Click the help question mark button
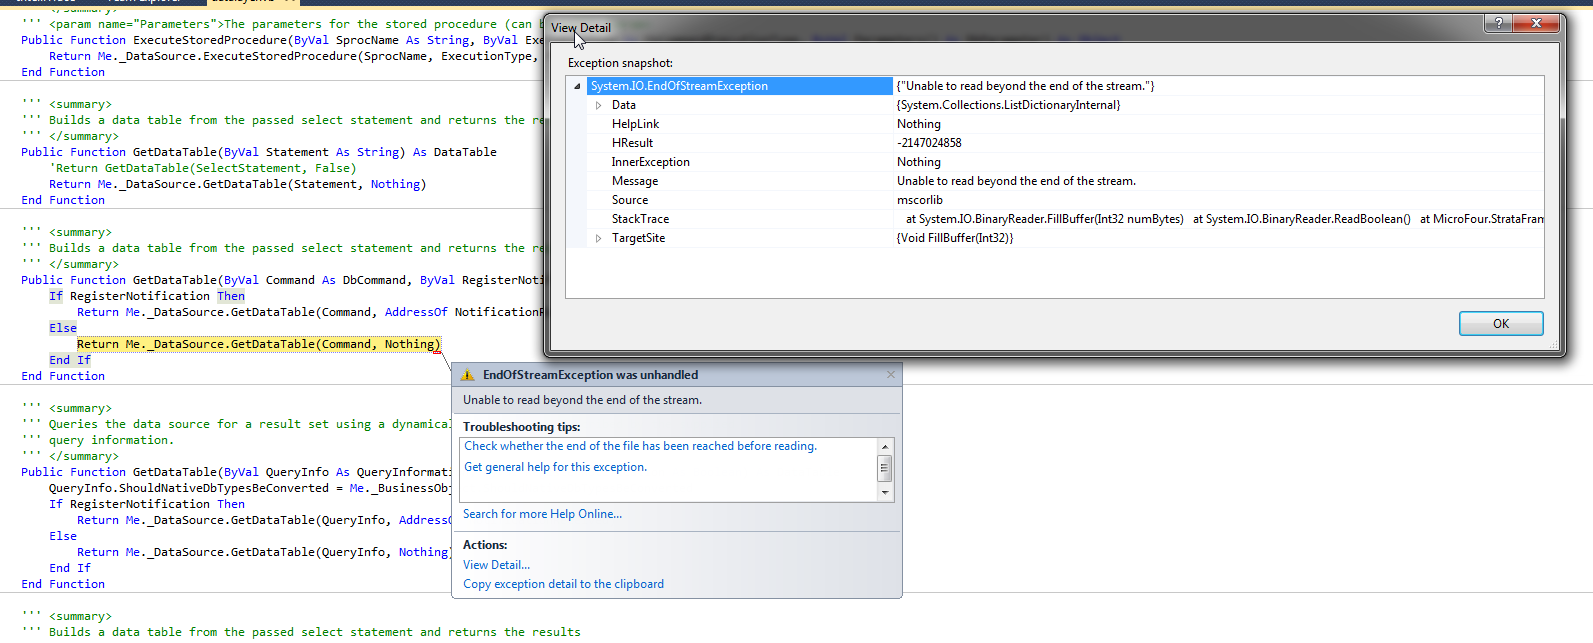 1497,23
